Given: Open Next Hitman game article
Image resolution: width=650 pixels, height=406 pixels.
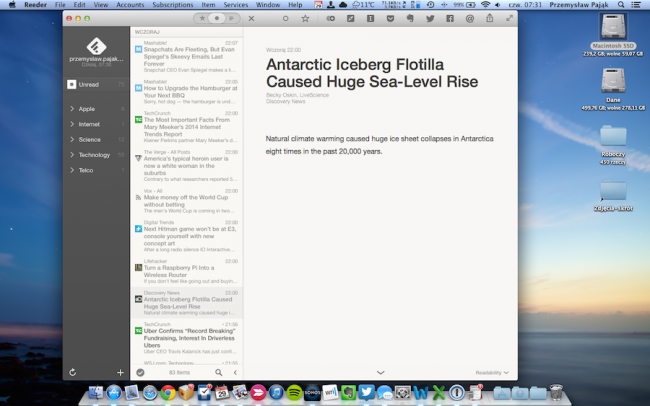Looking at the screenshot, I should [x=187, y=236].
